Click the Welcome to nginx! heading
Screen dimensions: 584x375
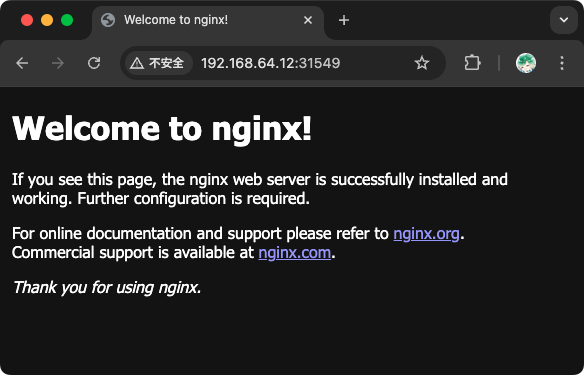point(162,128)
